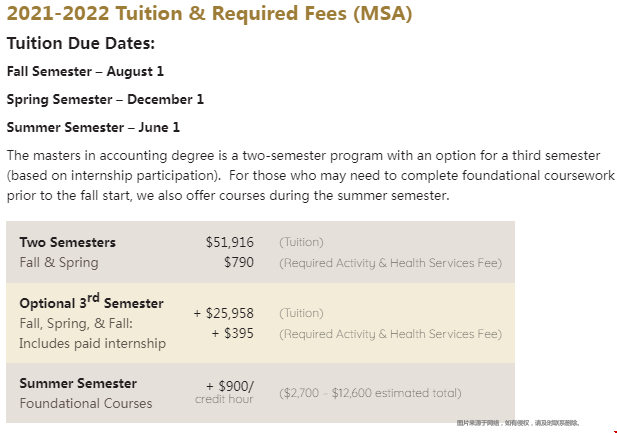Image resolution: width=617 pixels, height=433 pixels.
Task: Click the third-semester Required Activity & Health Services Fee note
Action: [x=391, y=334]
